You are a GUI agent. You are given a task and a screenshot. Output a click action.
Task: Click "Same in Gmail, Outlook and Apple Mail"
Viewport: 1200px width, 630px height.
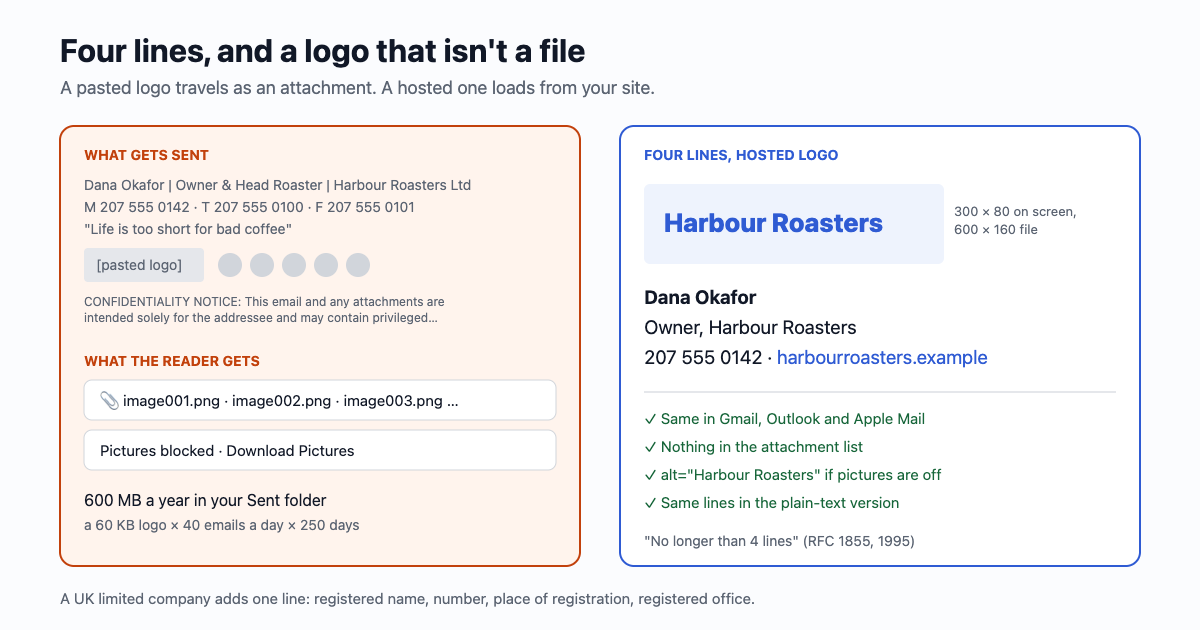(x=785, y=419)
